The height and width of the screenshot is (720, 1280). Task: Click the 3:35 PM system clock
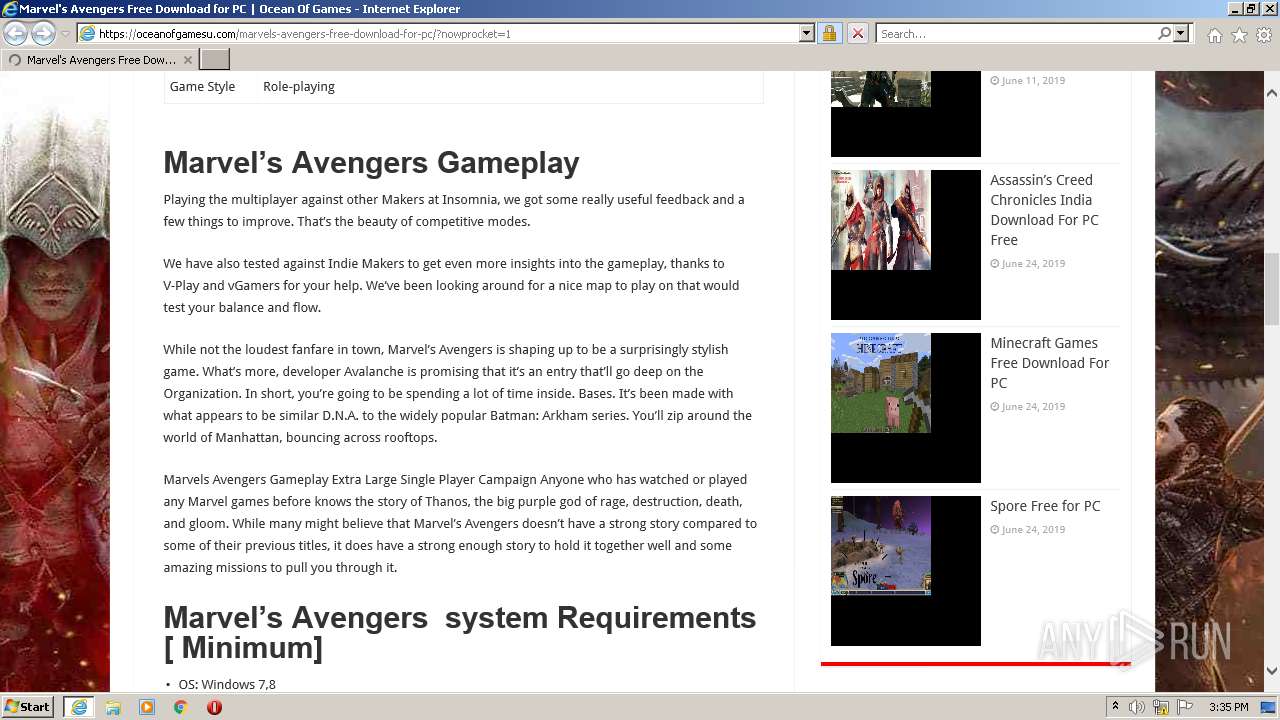(x=1228, y=707)
